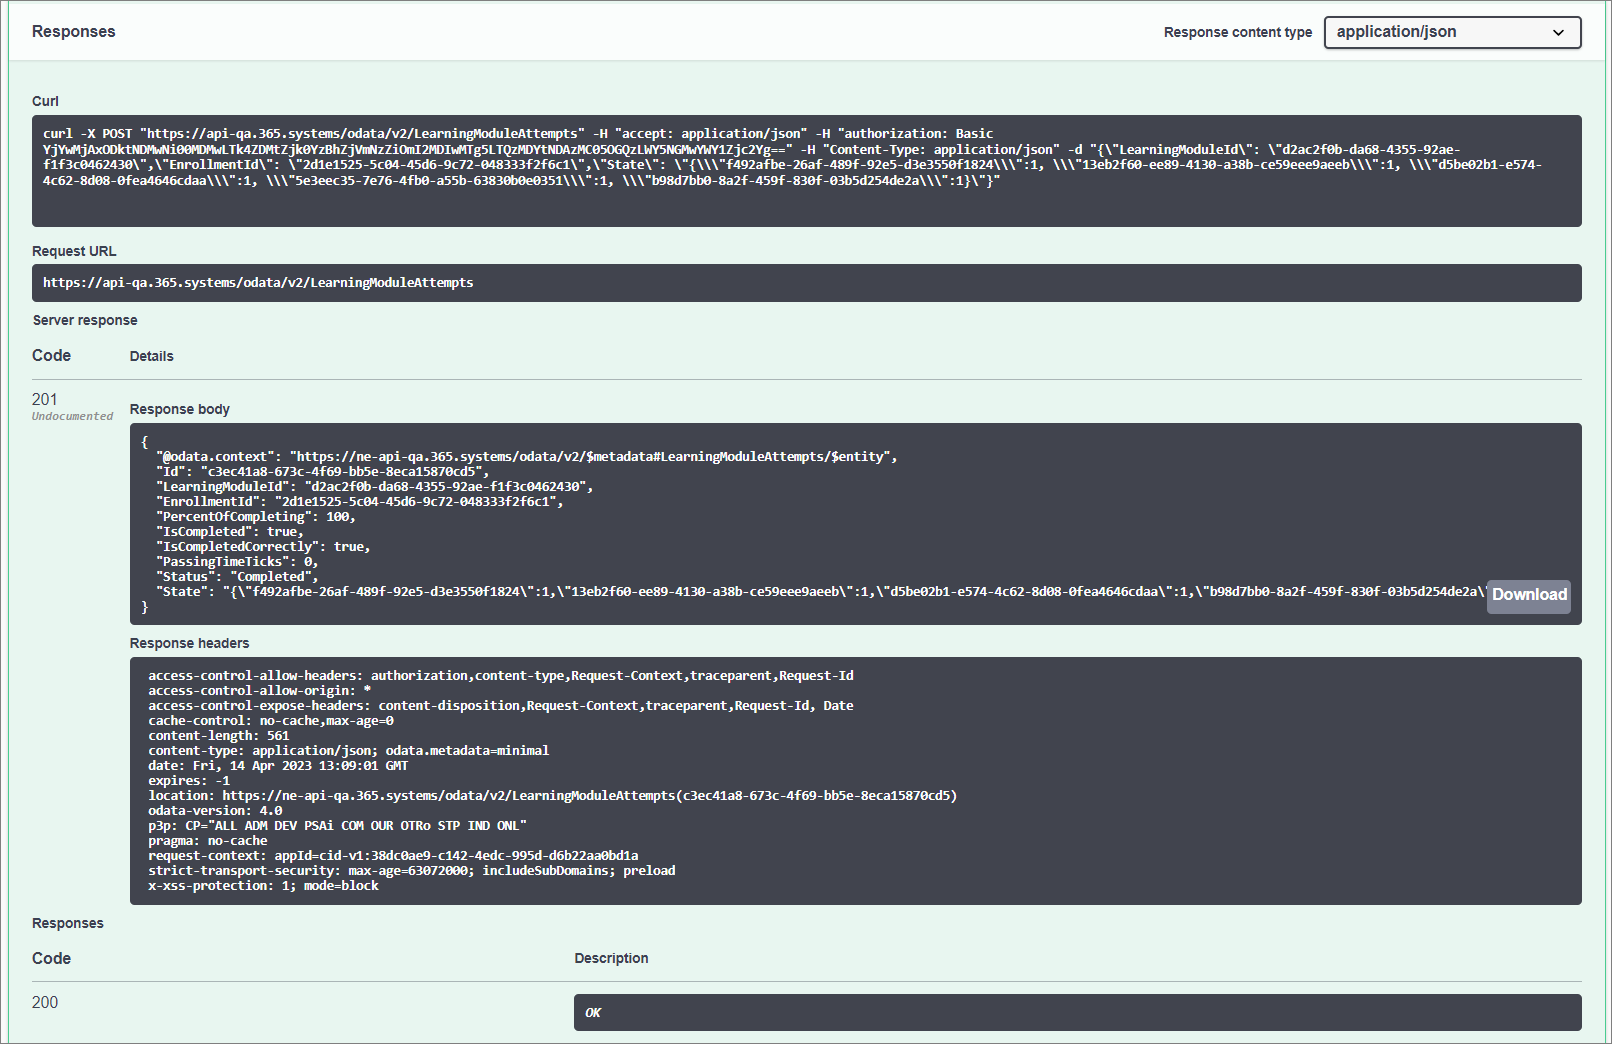Screen dimensions: 1612x1044
Task: Click the OK description box
Action: click(x=1076, y=1012)
